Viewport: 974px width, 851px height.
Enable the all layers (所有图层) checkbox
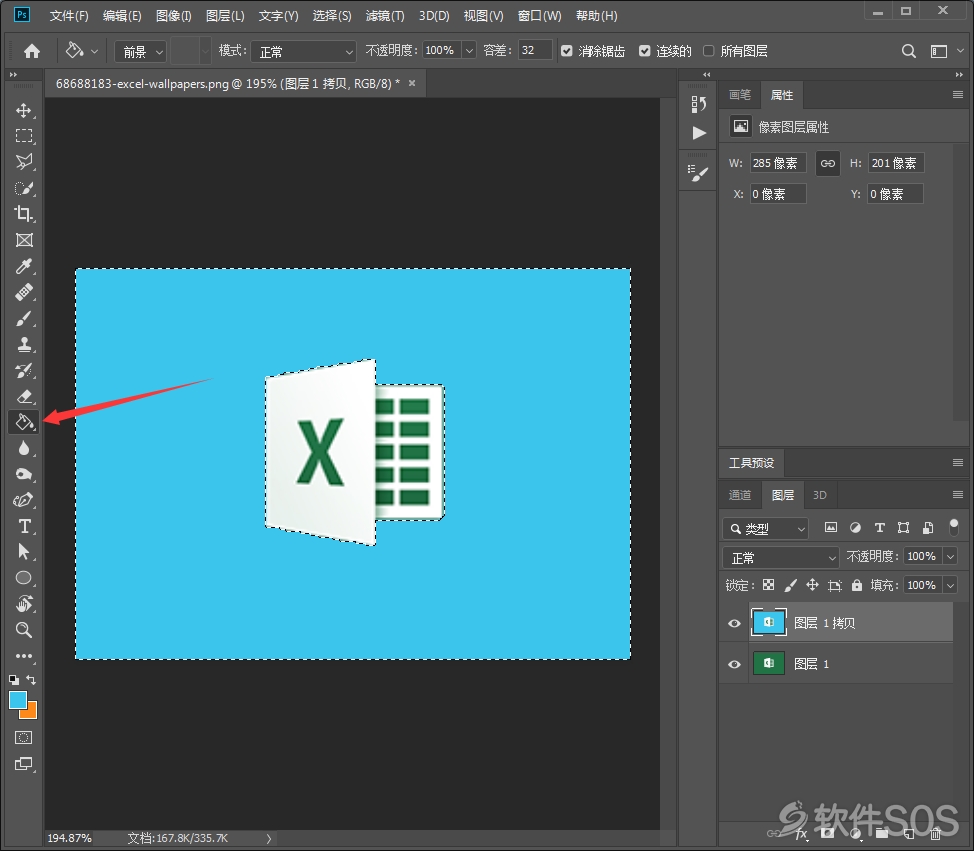tap(708, 51)
